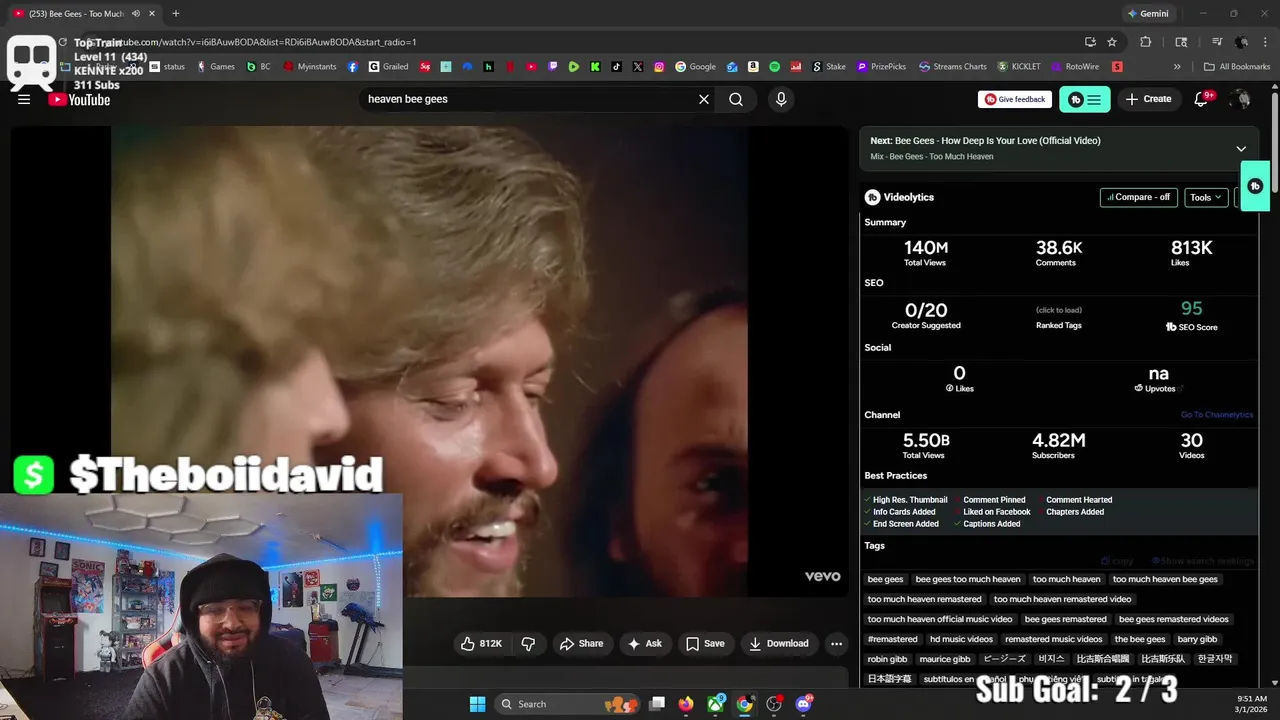Screen dimensions: 1280x720
Task: Start voice search with the microphone
Action: pyautogui.click(x=781, y=99)
